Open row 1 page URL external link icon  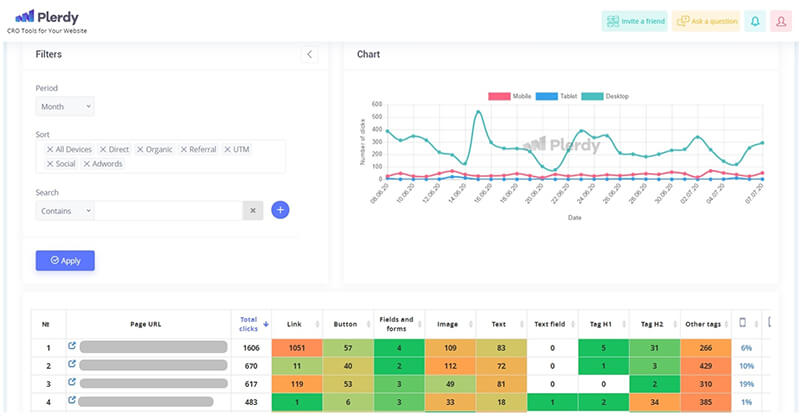[72, 346]
